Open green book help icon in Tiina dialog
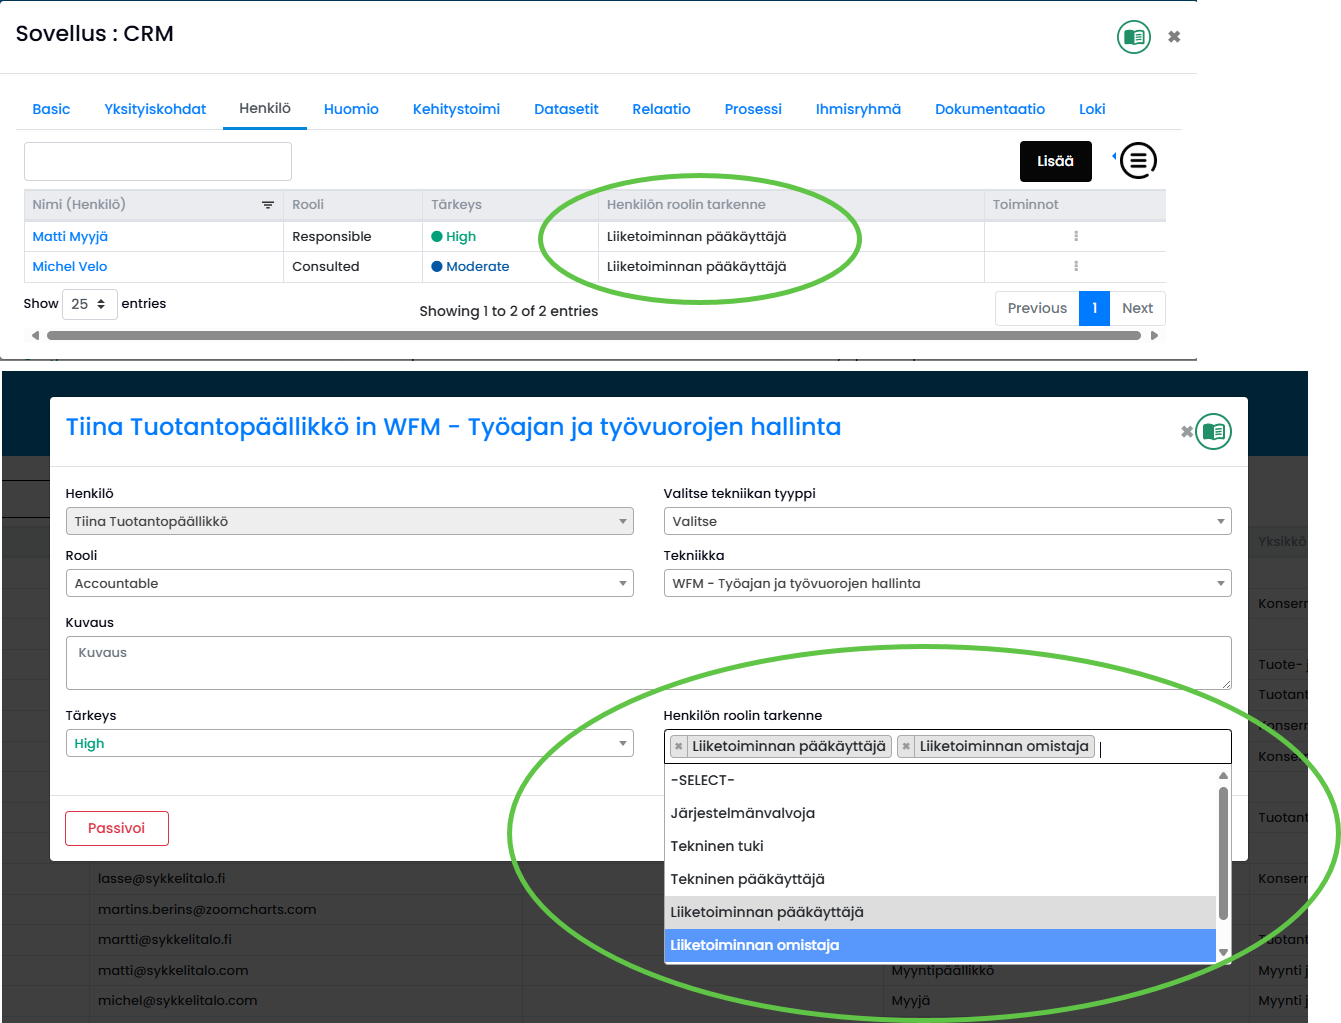Viewport: 1341px width, 1023px height. coord(1214,432)
